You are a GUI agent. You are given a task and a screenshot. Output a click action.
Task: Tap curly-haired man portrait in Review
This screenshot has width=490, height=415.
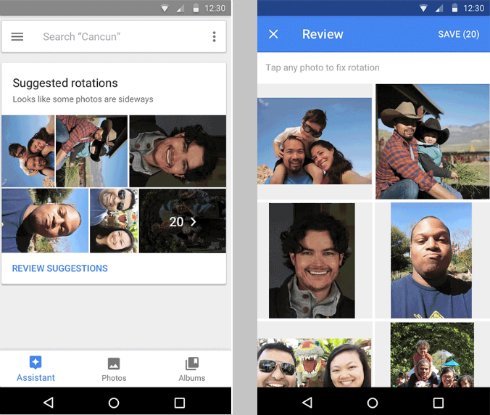(x=312, y=260)
